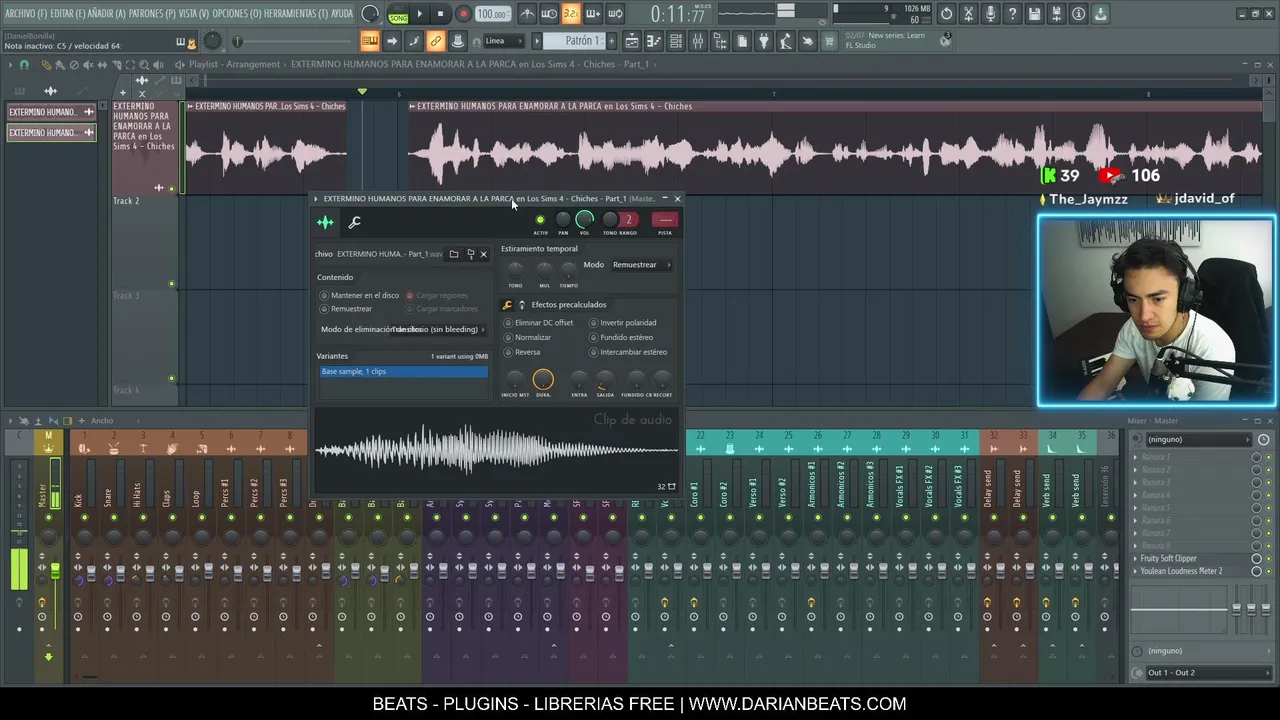Click the tempo value 100.000
The height and width of the screenshot is (720, 1280).
click(491, 14)
